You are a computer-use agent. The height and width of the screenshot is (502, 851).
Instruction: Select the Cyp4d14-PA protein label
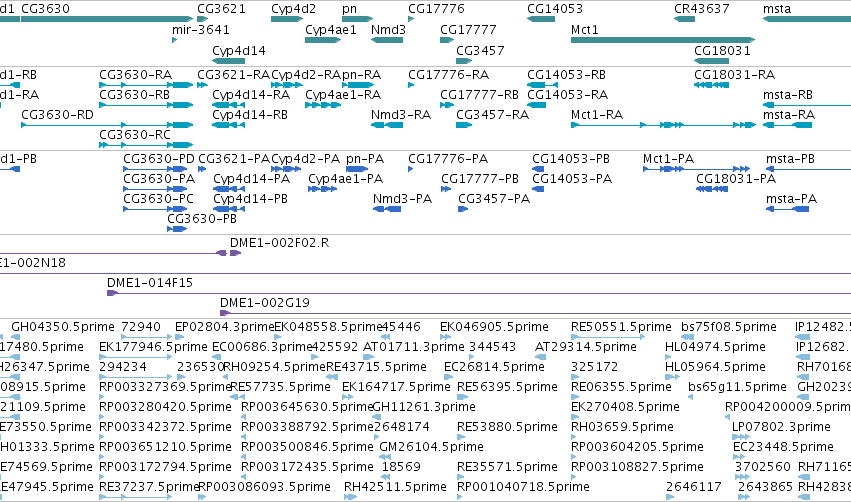251,179
